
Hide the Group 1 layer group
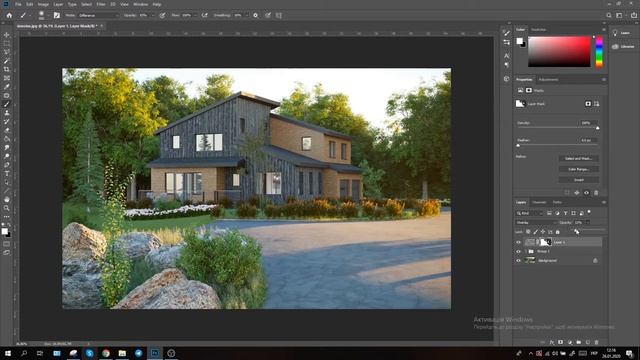point(518,251)
